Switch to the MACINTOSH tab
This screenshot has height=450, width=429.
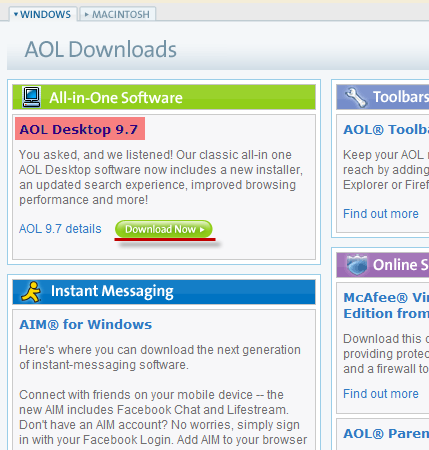(118, 14)
